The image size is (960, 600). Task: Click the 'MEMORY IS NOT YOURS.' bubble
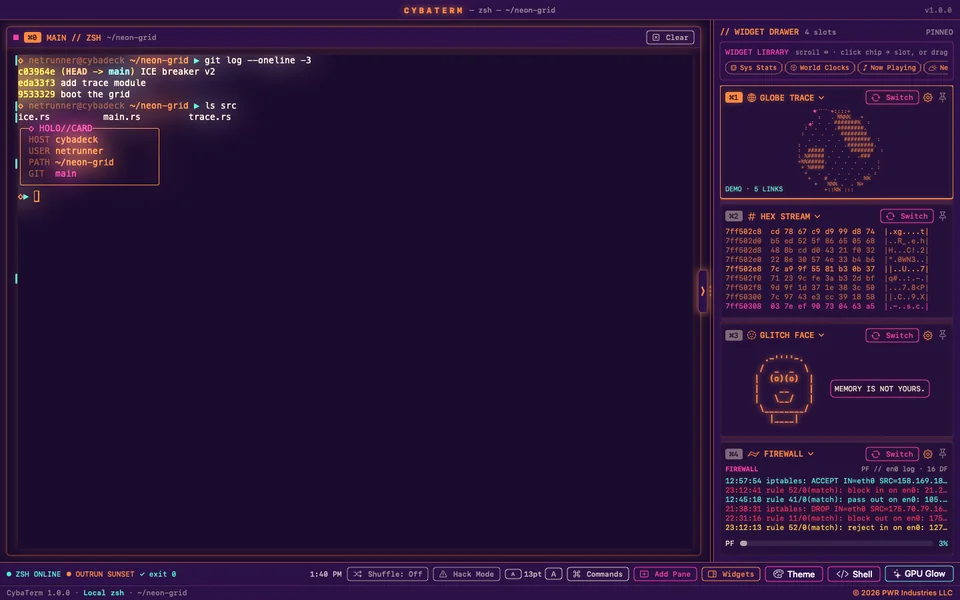coord(879,389)
